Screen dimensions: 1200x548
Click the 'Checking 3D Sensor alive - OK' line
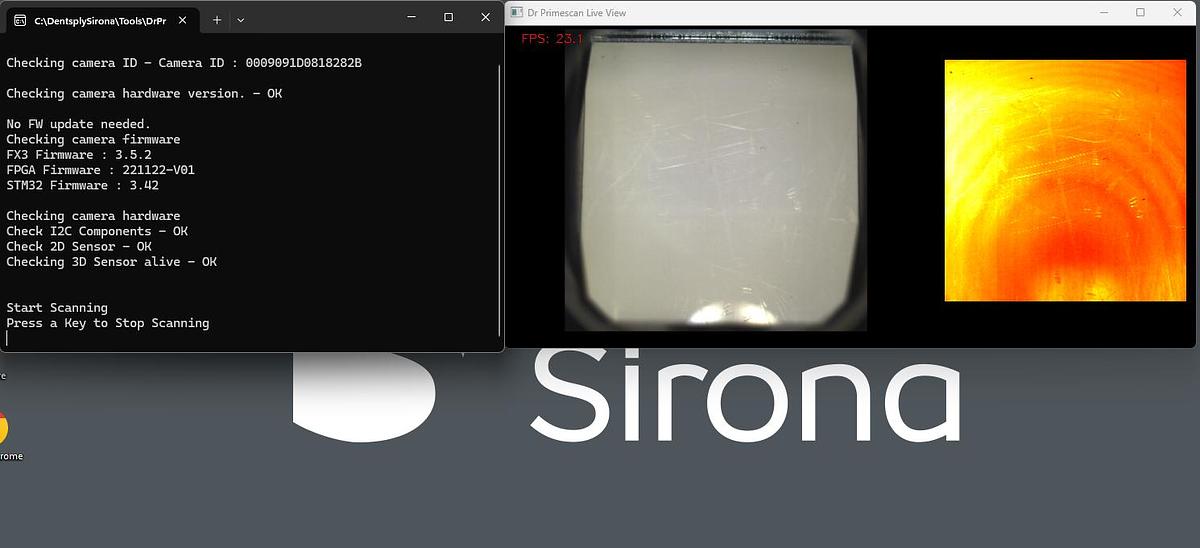click(112, 262)
